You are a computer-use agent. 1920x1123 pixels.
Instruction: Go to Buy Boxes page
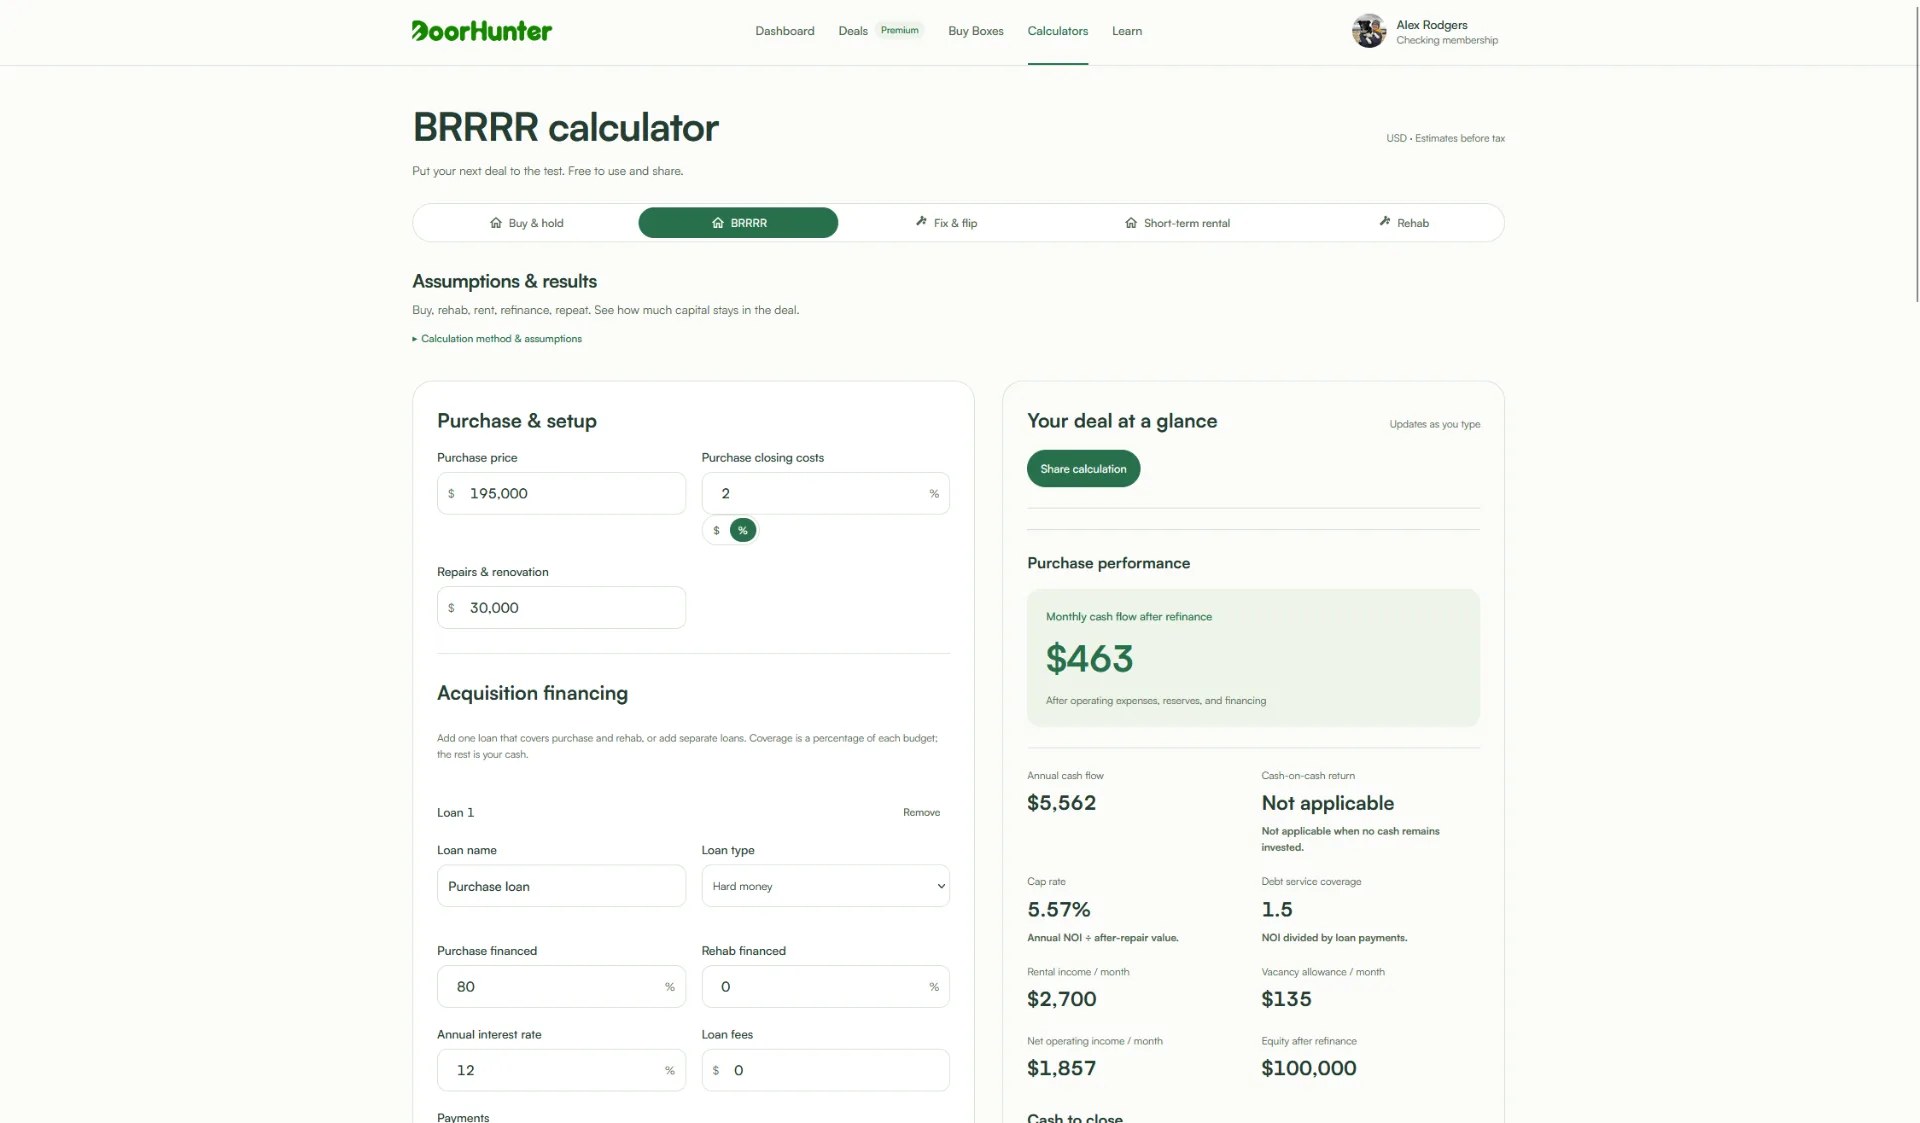(x=976, y=31)
